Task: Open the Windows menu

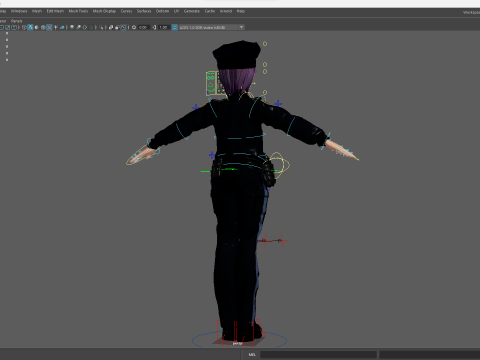Action: pyautogui.click(x=19, y=11)
